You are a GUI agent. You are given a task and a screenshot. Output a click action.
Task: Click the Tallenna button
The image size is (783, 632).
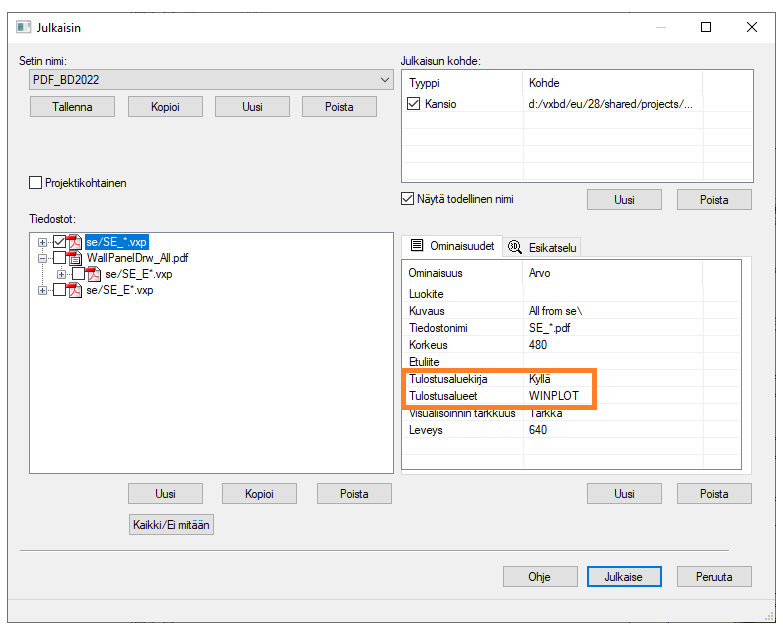pyautogui.click(x=72, y=107)
